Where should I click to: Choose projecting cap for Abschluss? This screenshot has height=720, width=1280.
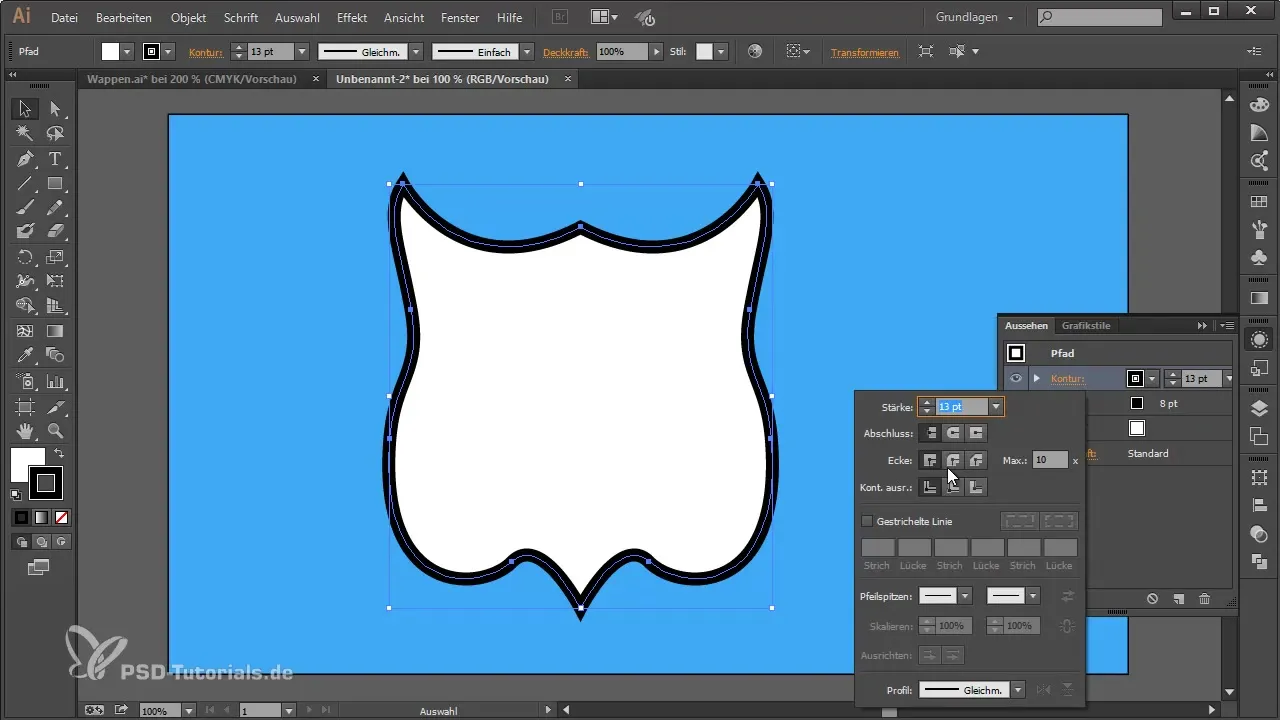(976, 433)
